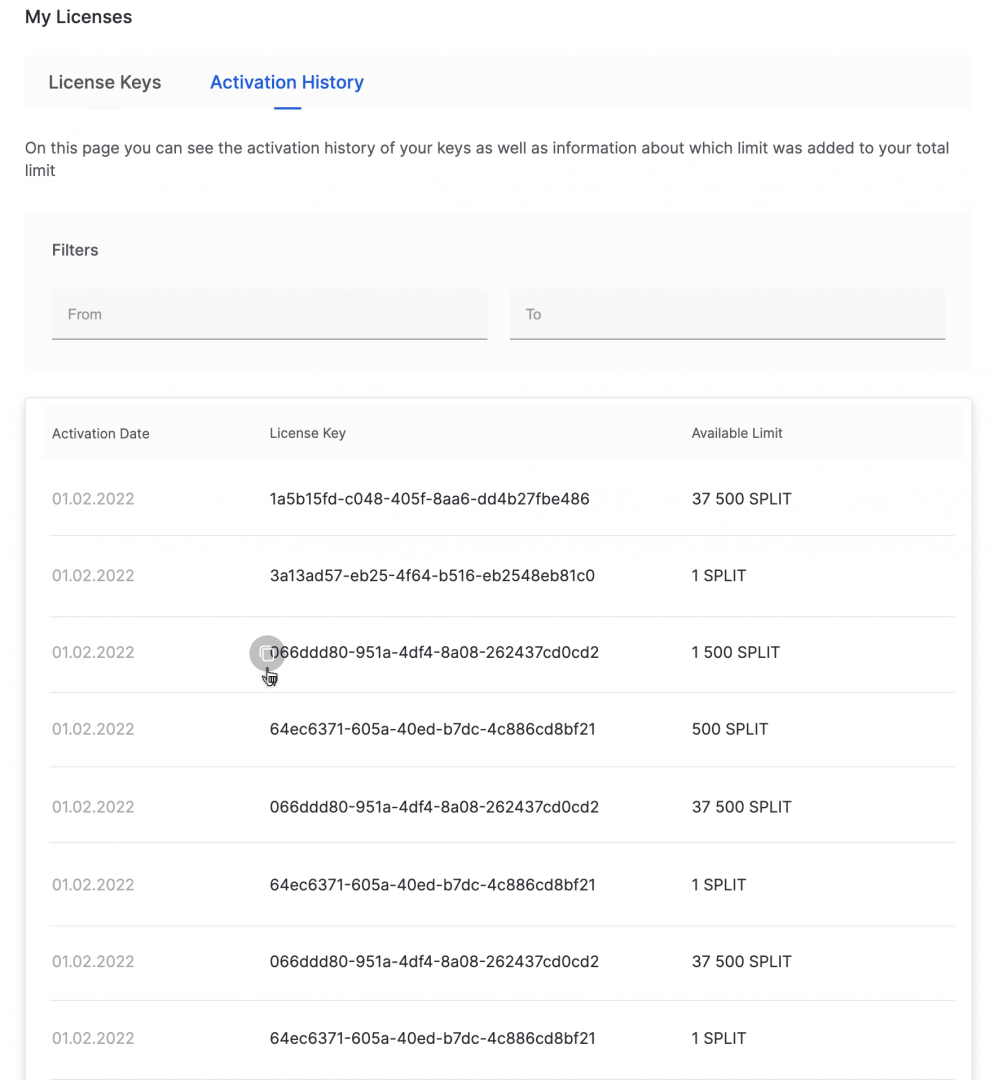Click the License Key column header
Viewport: 994px width, 1080px height.
[x=307, y=434]
